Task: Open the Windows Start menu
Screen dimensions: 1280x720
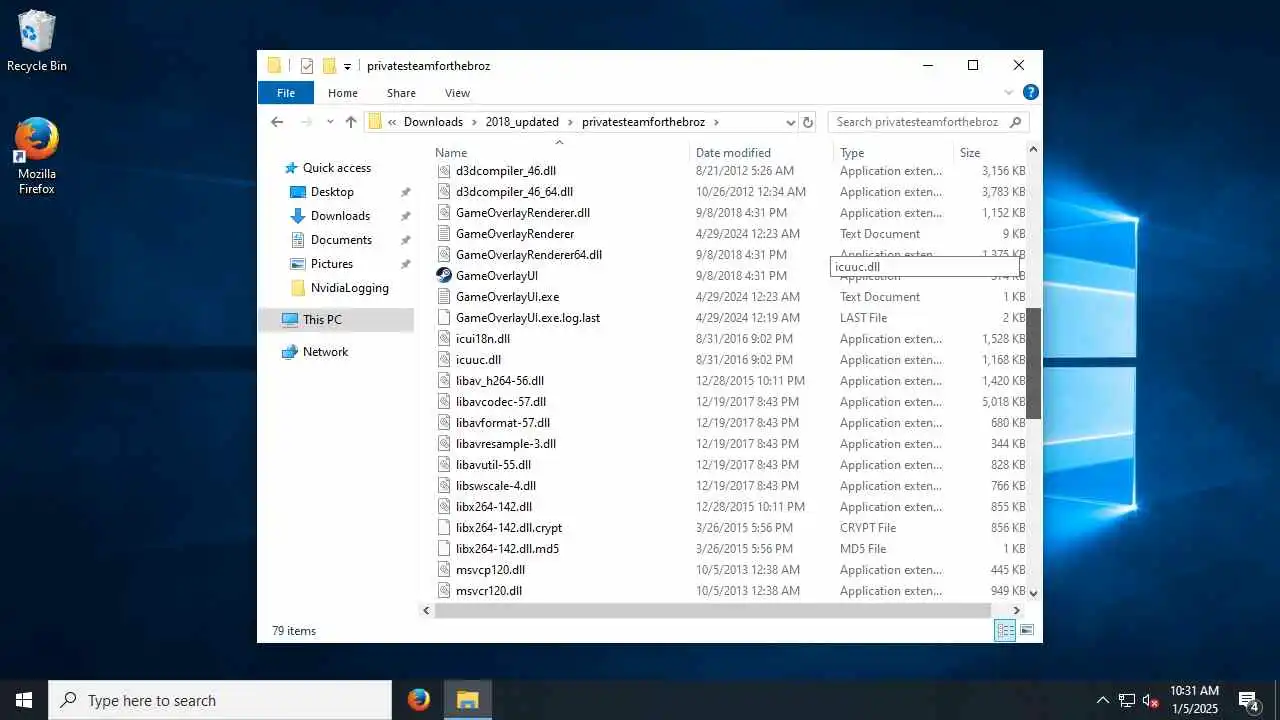Action: (x=24, y=700)
